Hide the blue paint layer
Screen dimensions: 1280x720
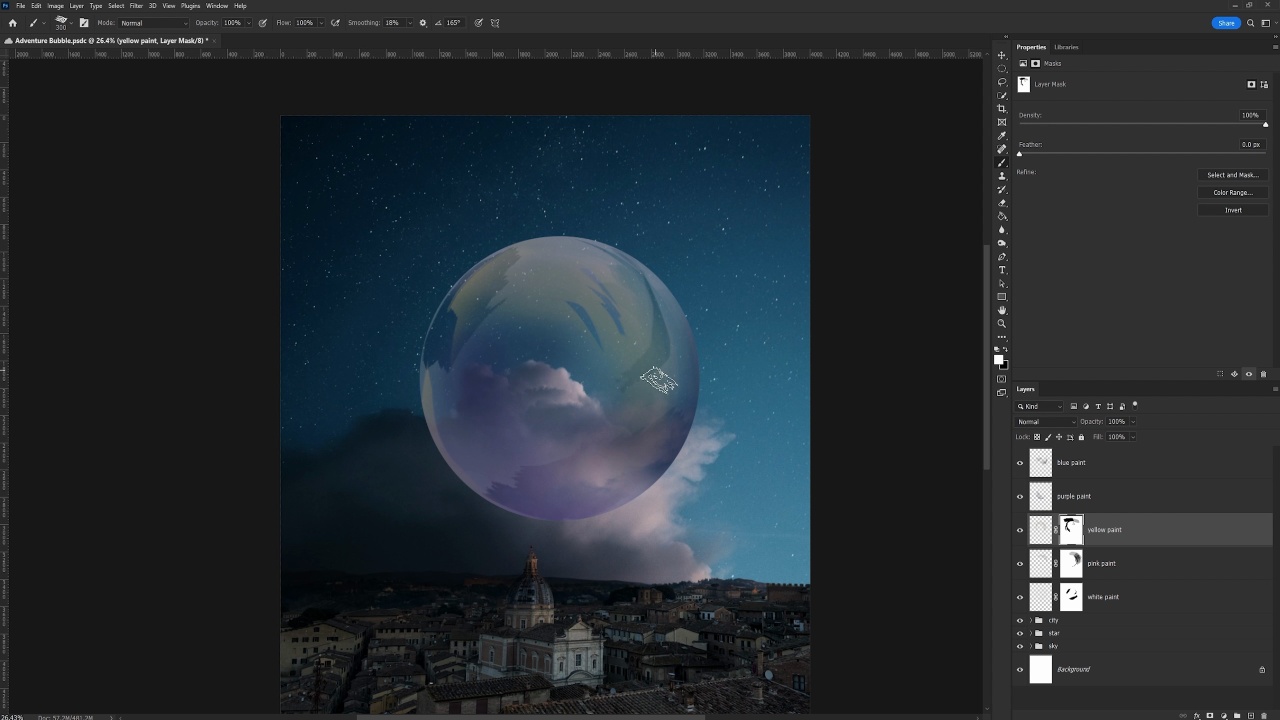[1020, 463]
